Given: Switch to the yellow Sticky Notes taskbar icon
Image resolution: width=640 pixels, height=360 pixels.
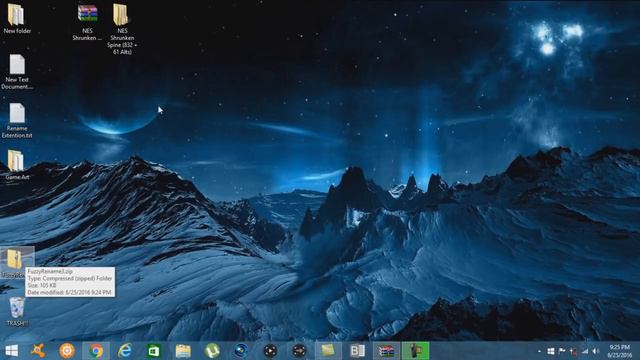Looking at the screenshot, I should coord(328,351).
